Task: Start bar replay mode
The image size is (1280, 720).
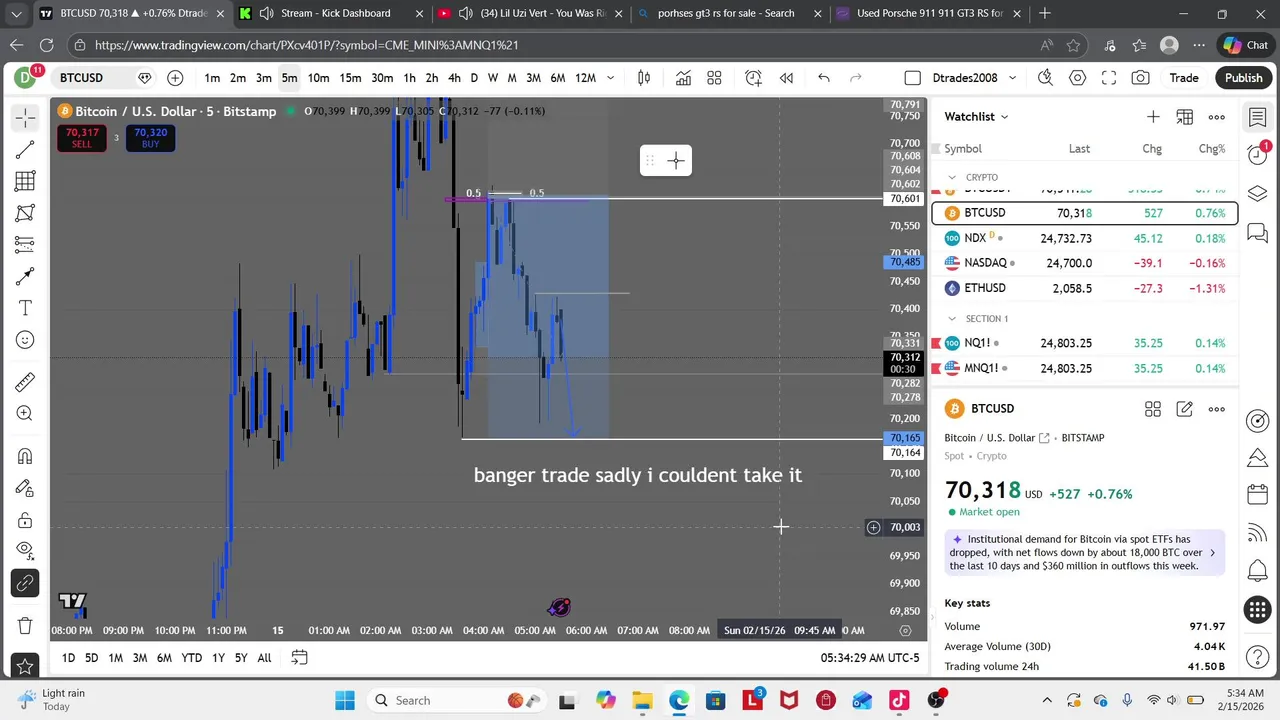Action: pyautogui.click(x=787, y=78)
